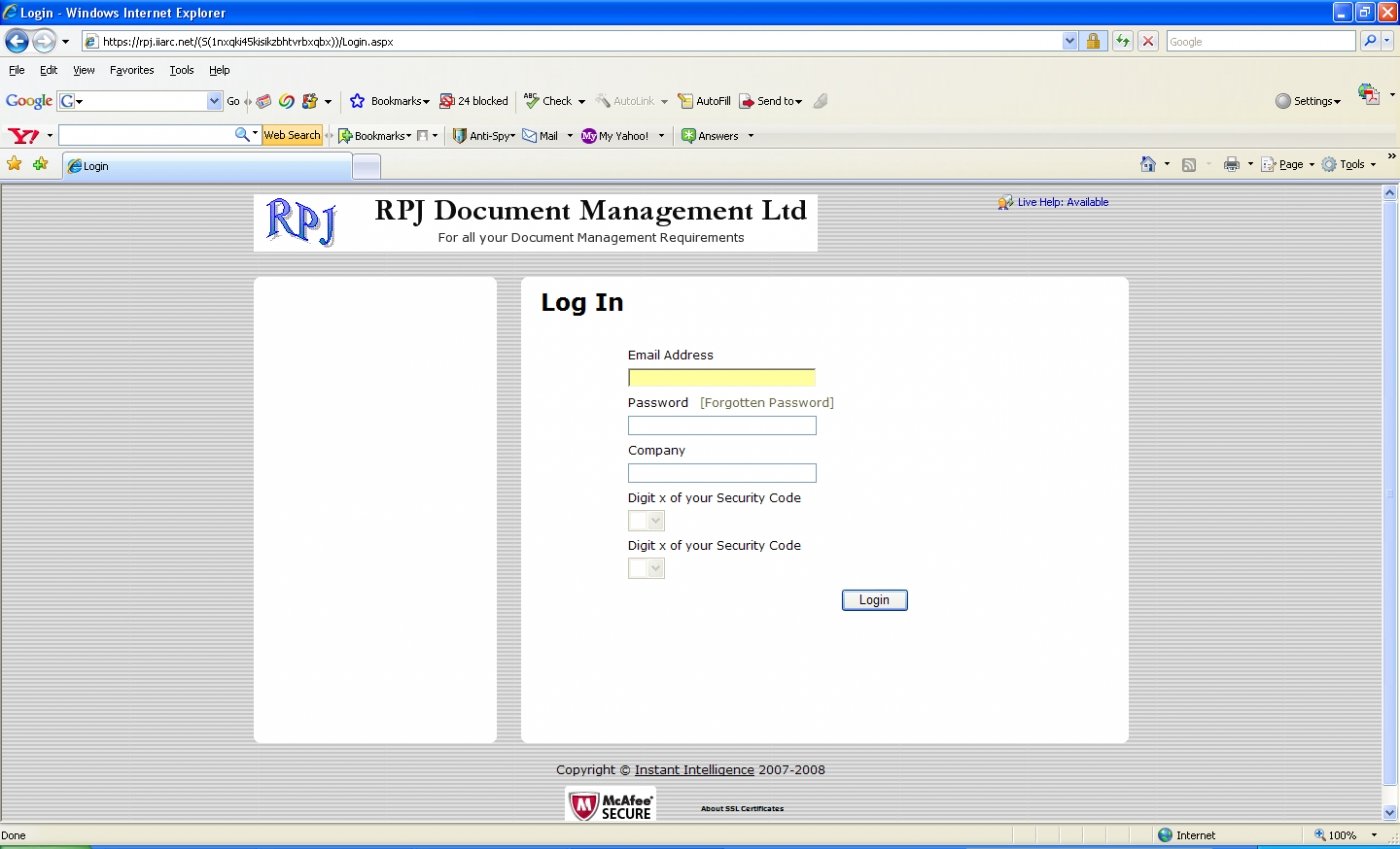
Task: Click the Password input field
Action: [722, 426]
